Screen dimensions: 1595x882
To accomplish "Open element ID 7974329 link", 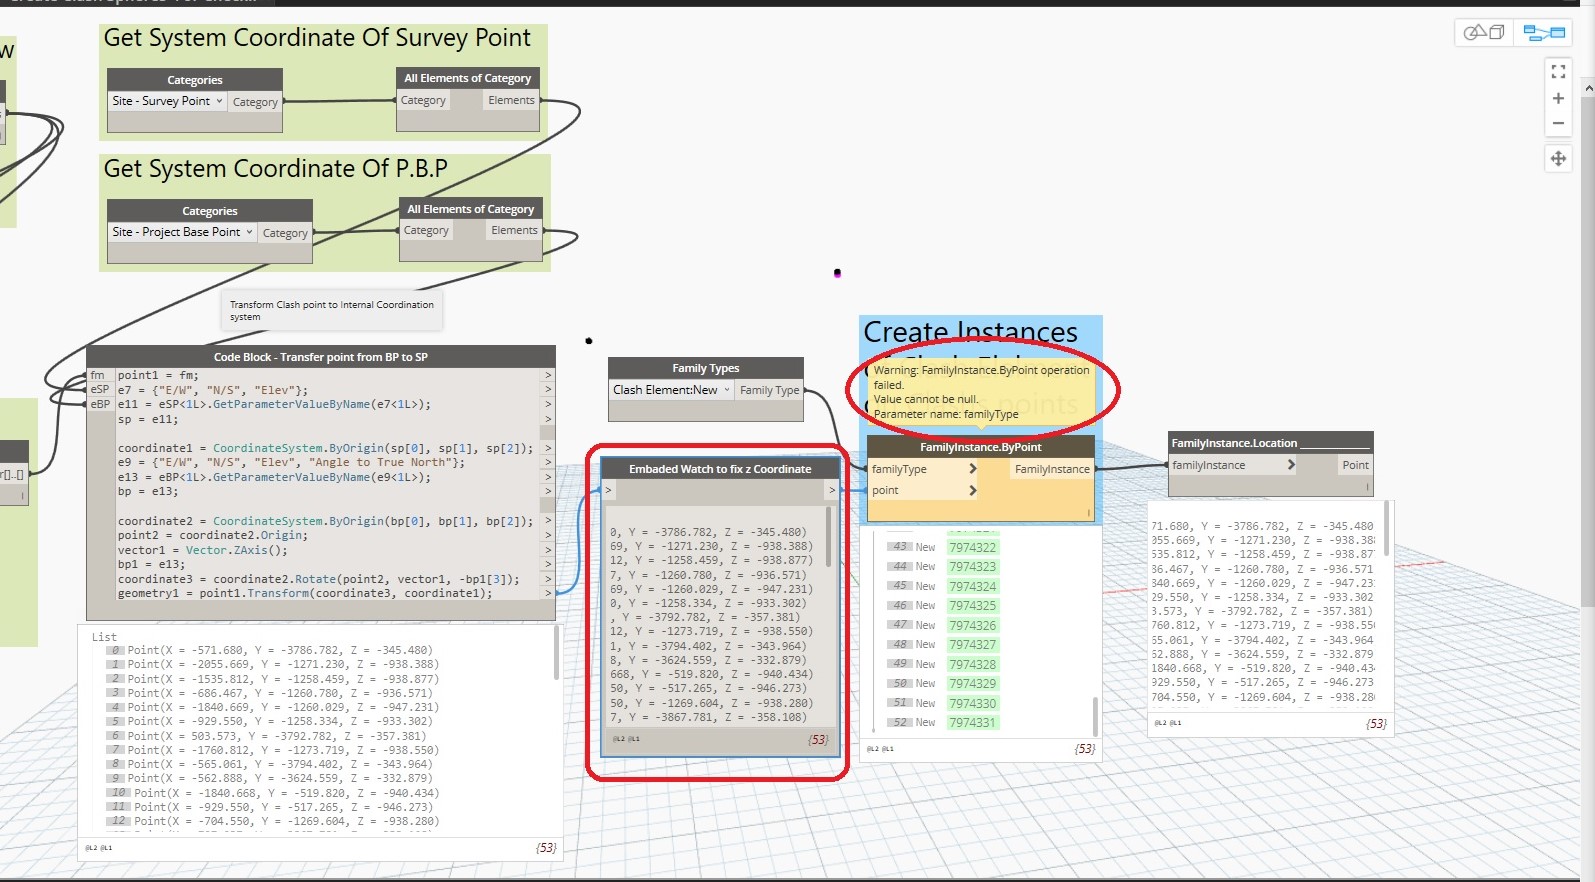I will [x=972, y=683].
